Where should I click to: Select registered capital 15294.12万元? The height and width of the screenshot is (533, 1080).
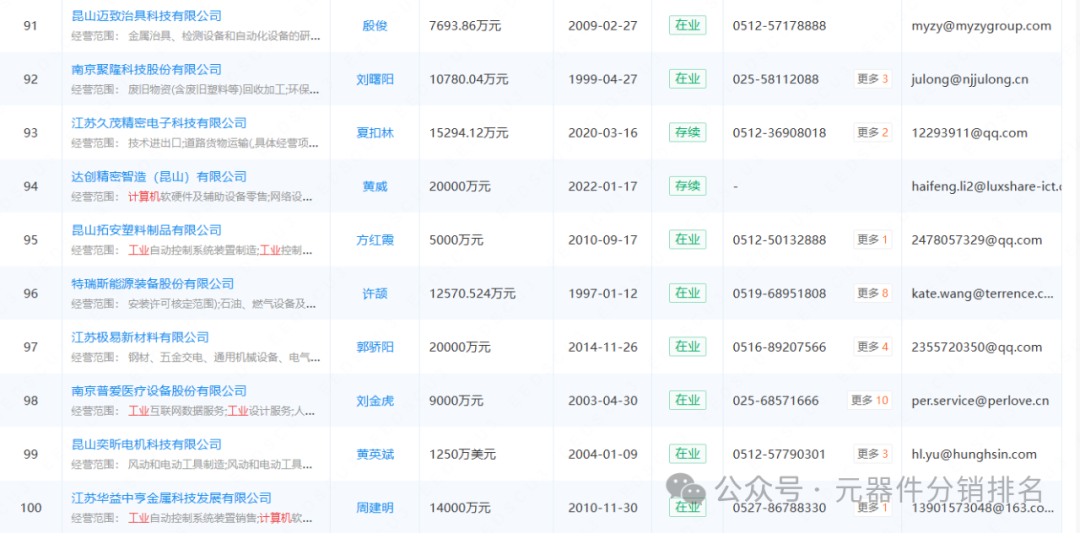468,134
